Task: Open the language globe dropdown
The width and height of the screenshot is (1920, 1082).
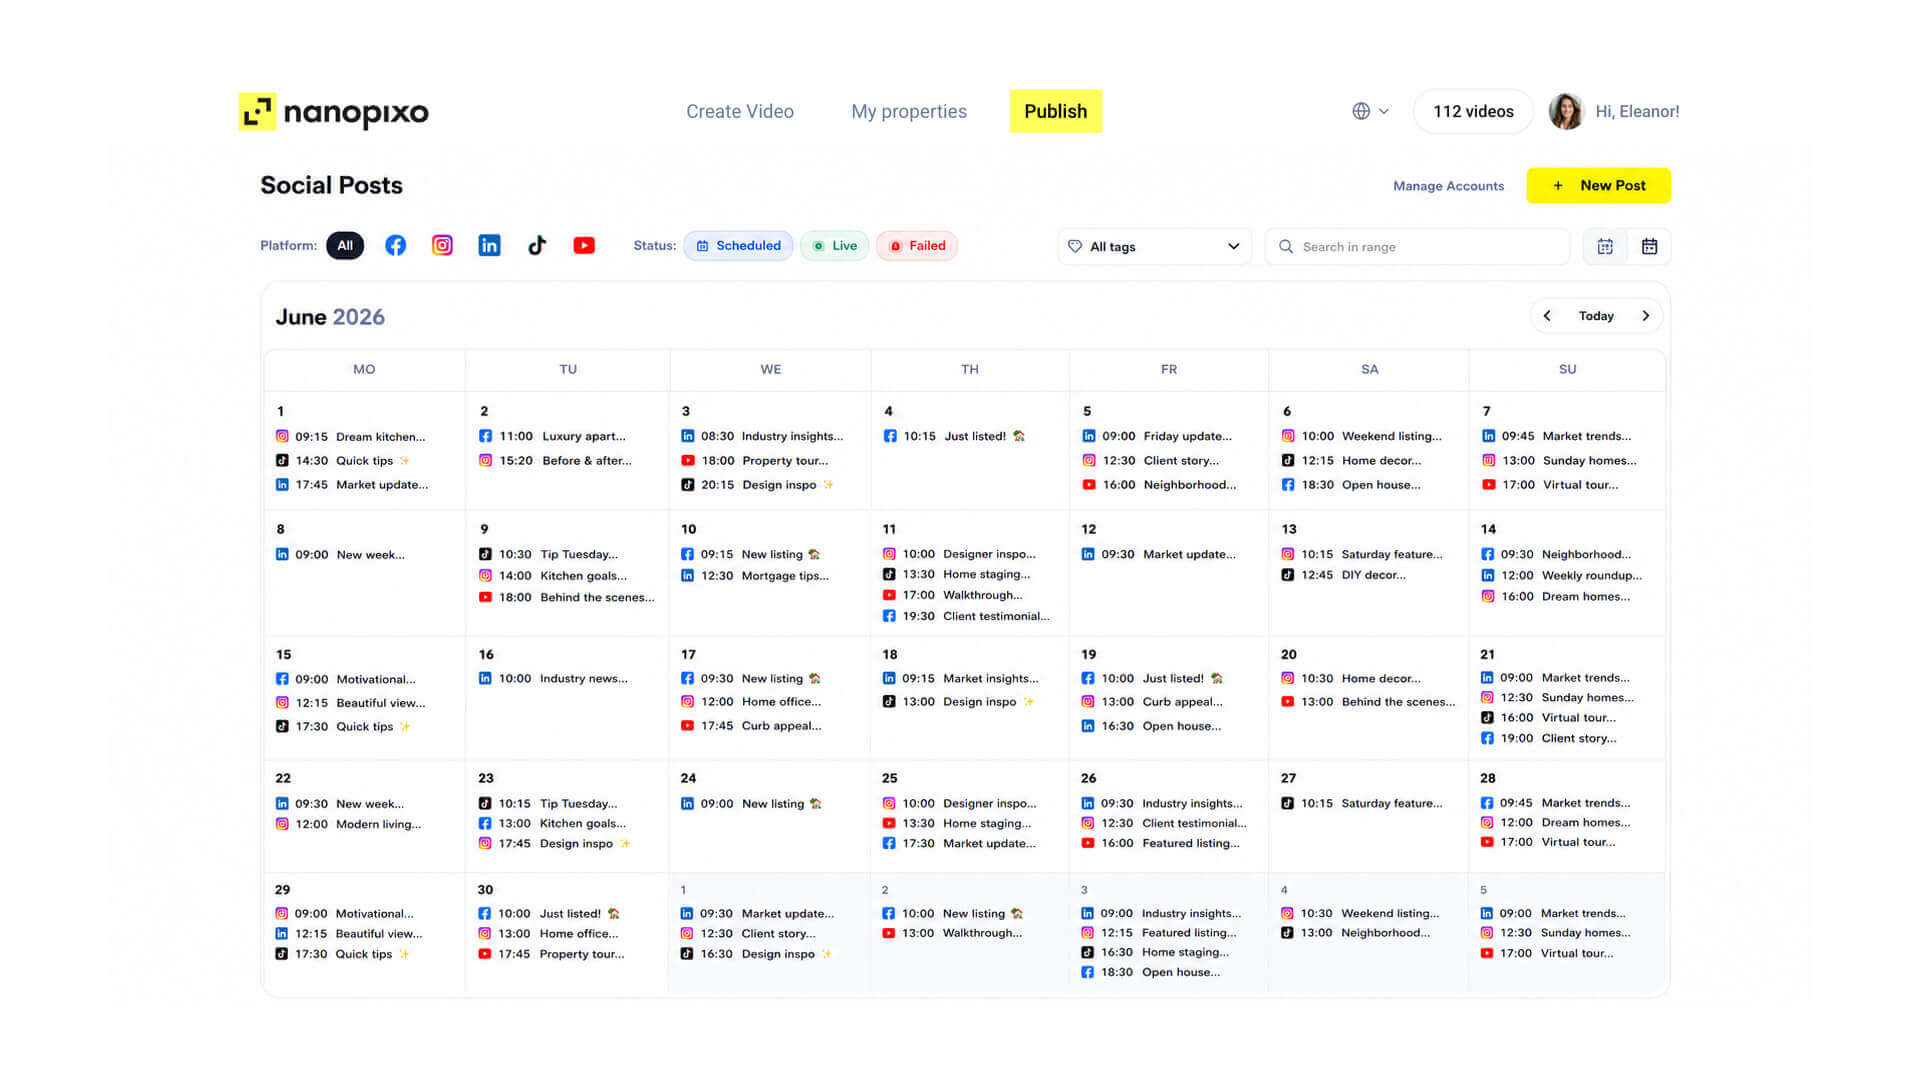Action: (x=1370, y=111)
